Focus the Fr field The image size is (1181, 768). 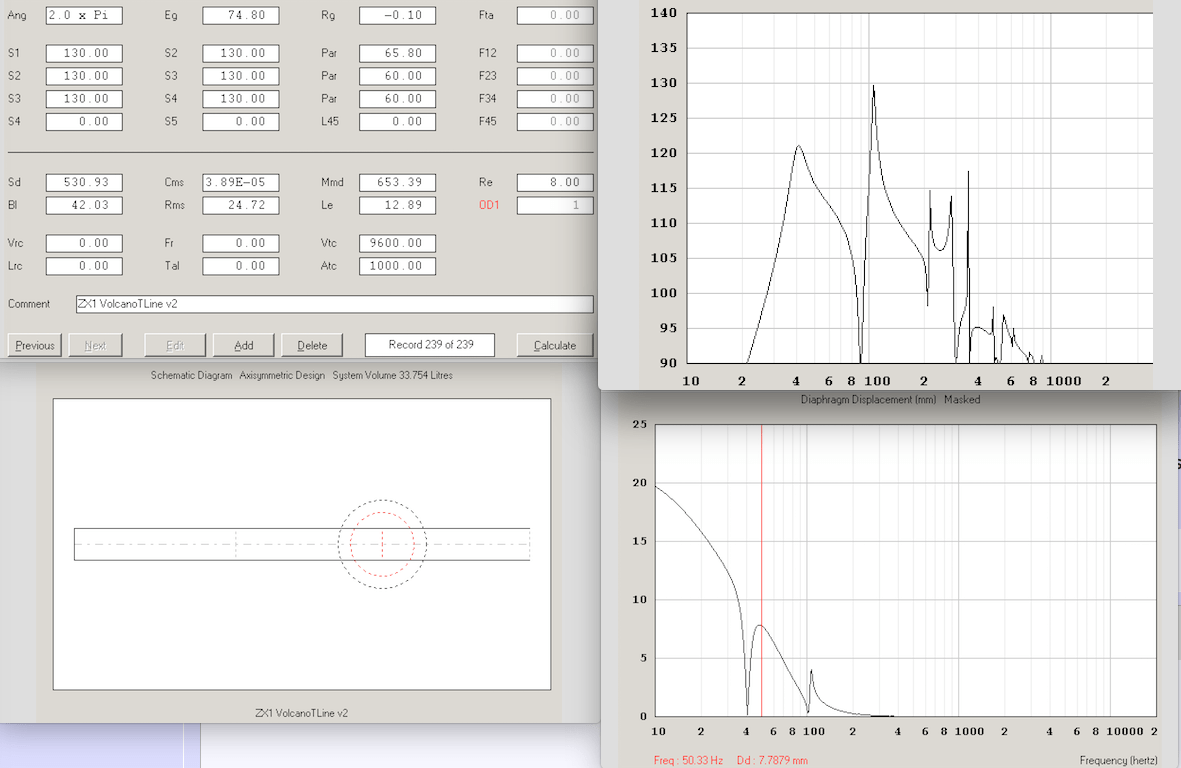pyautogui.click(x=241, y=243)
